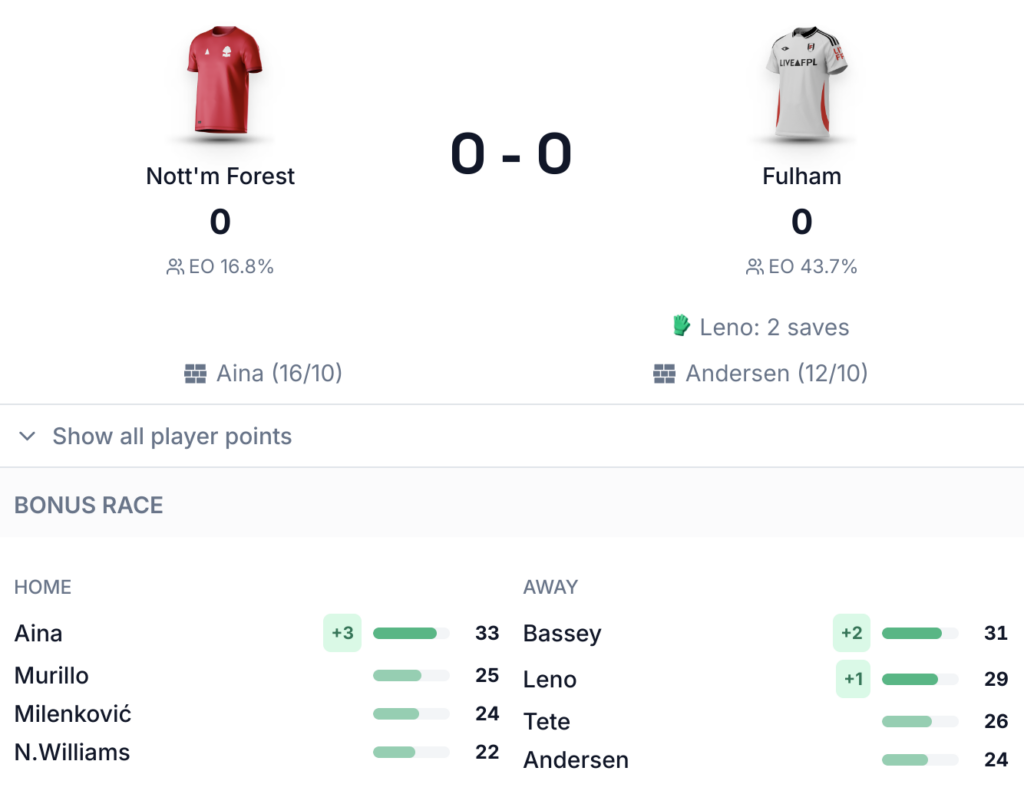Click Aina's bonus progress bar
This screenshot has height=794, width=1024.
[411, 633]
